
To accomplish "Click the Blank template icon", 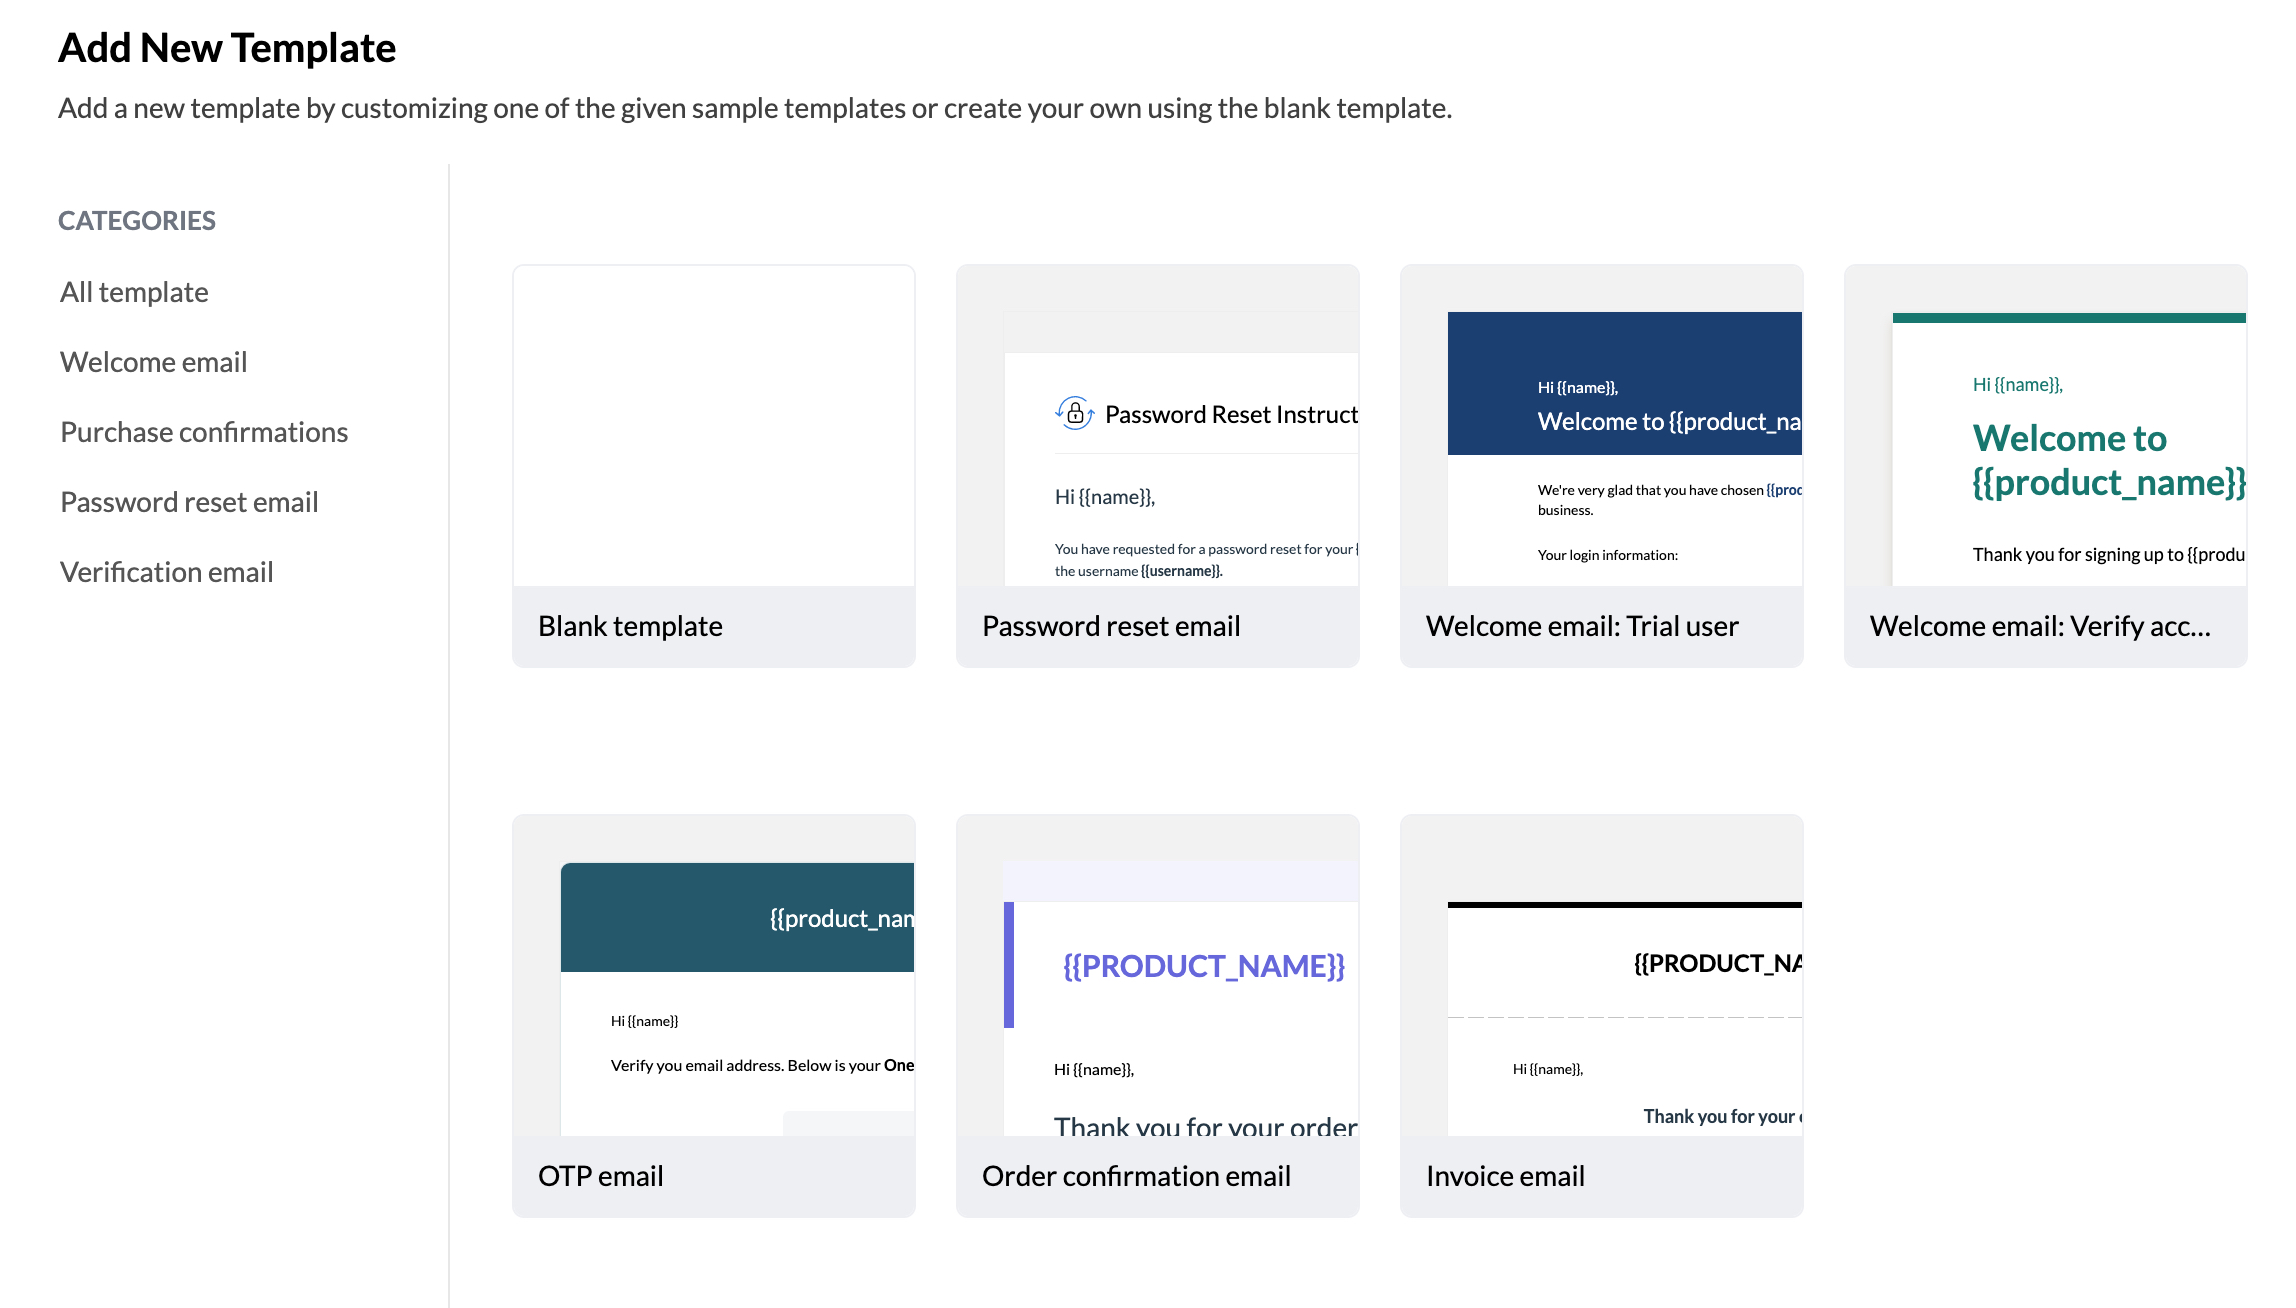I will pyautogui.click(x=714, y=424).
